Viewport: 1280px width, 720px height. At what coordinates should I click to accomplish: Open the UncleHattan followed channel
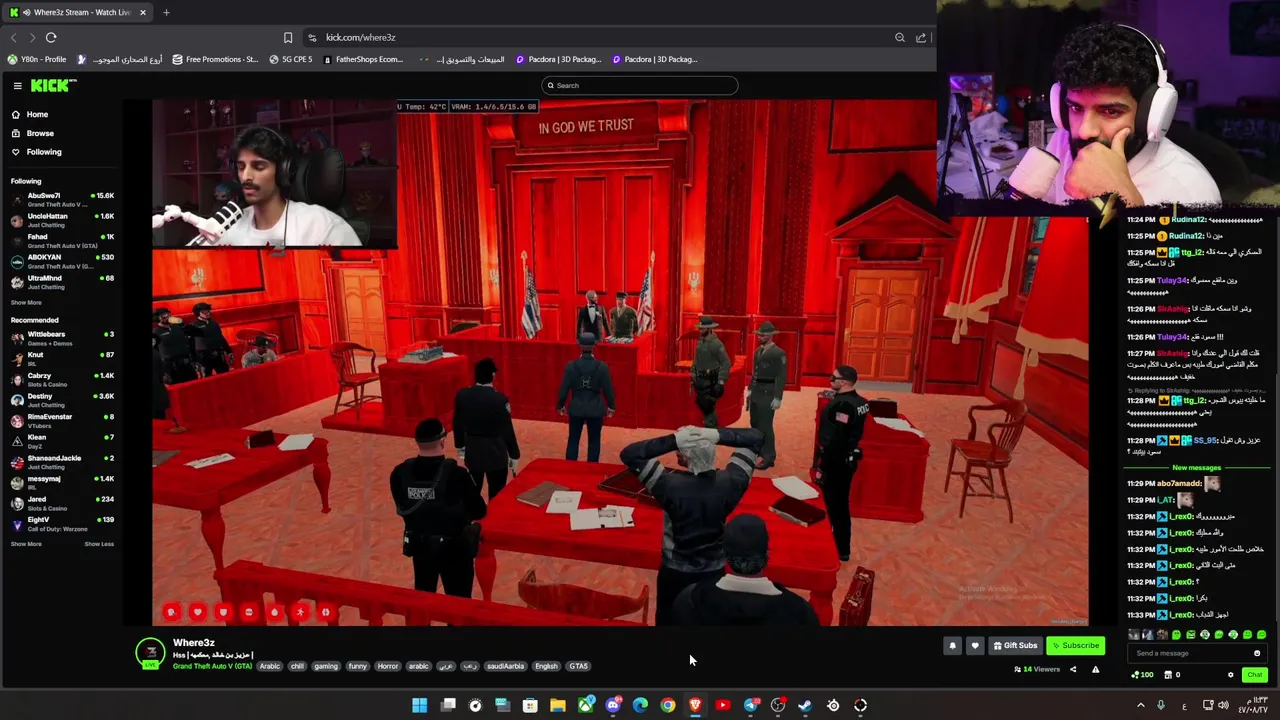click(62, 220)
